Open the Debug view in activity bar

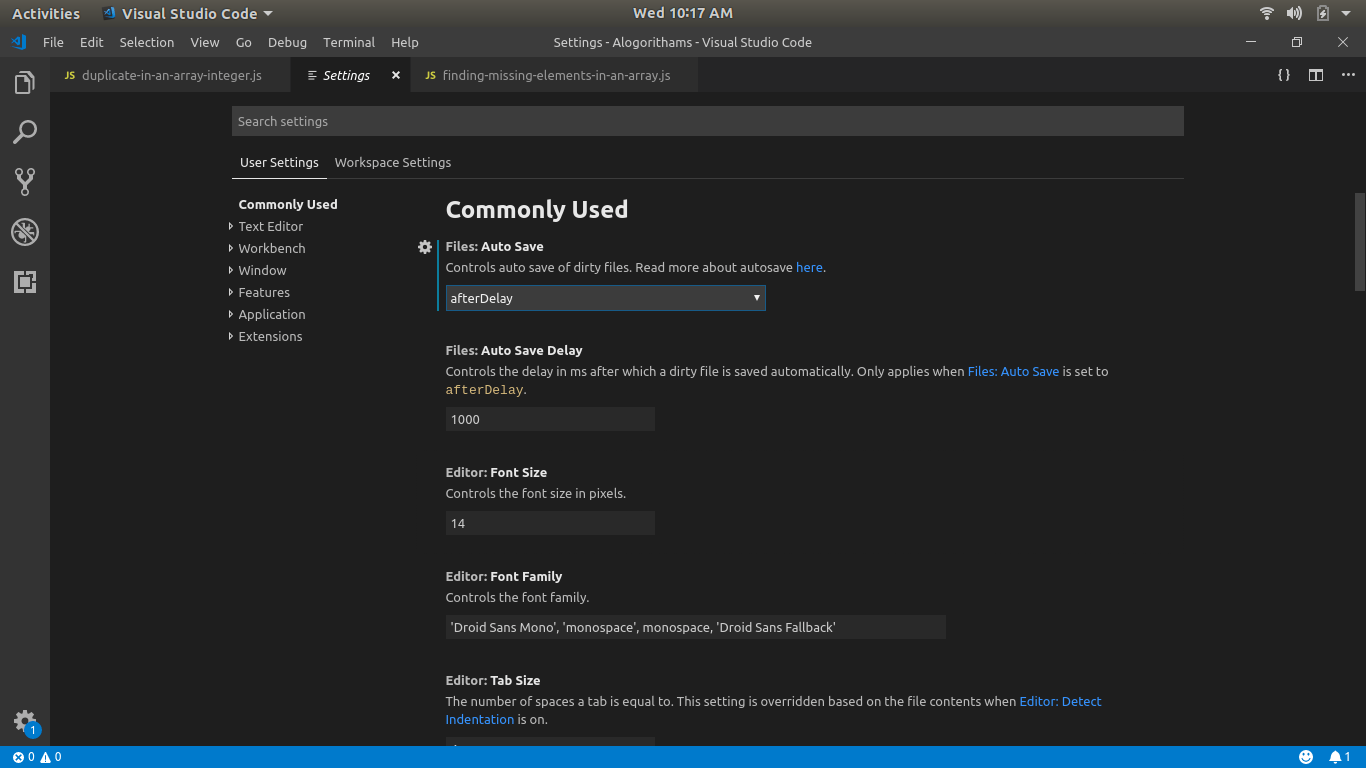[25, 232]
